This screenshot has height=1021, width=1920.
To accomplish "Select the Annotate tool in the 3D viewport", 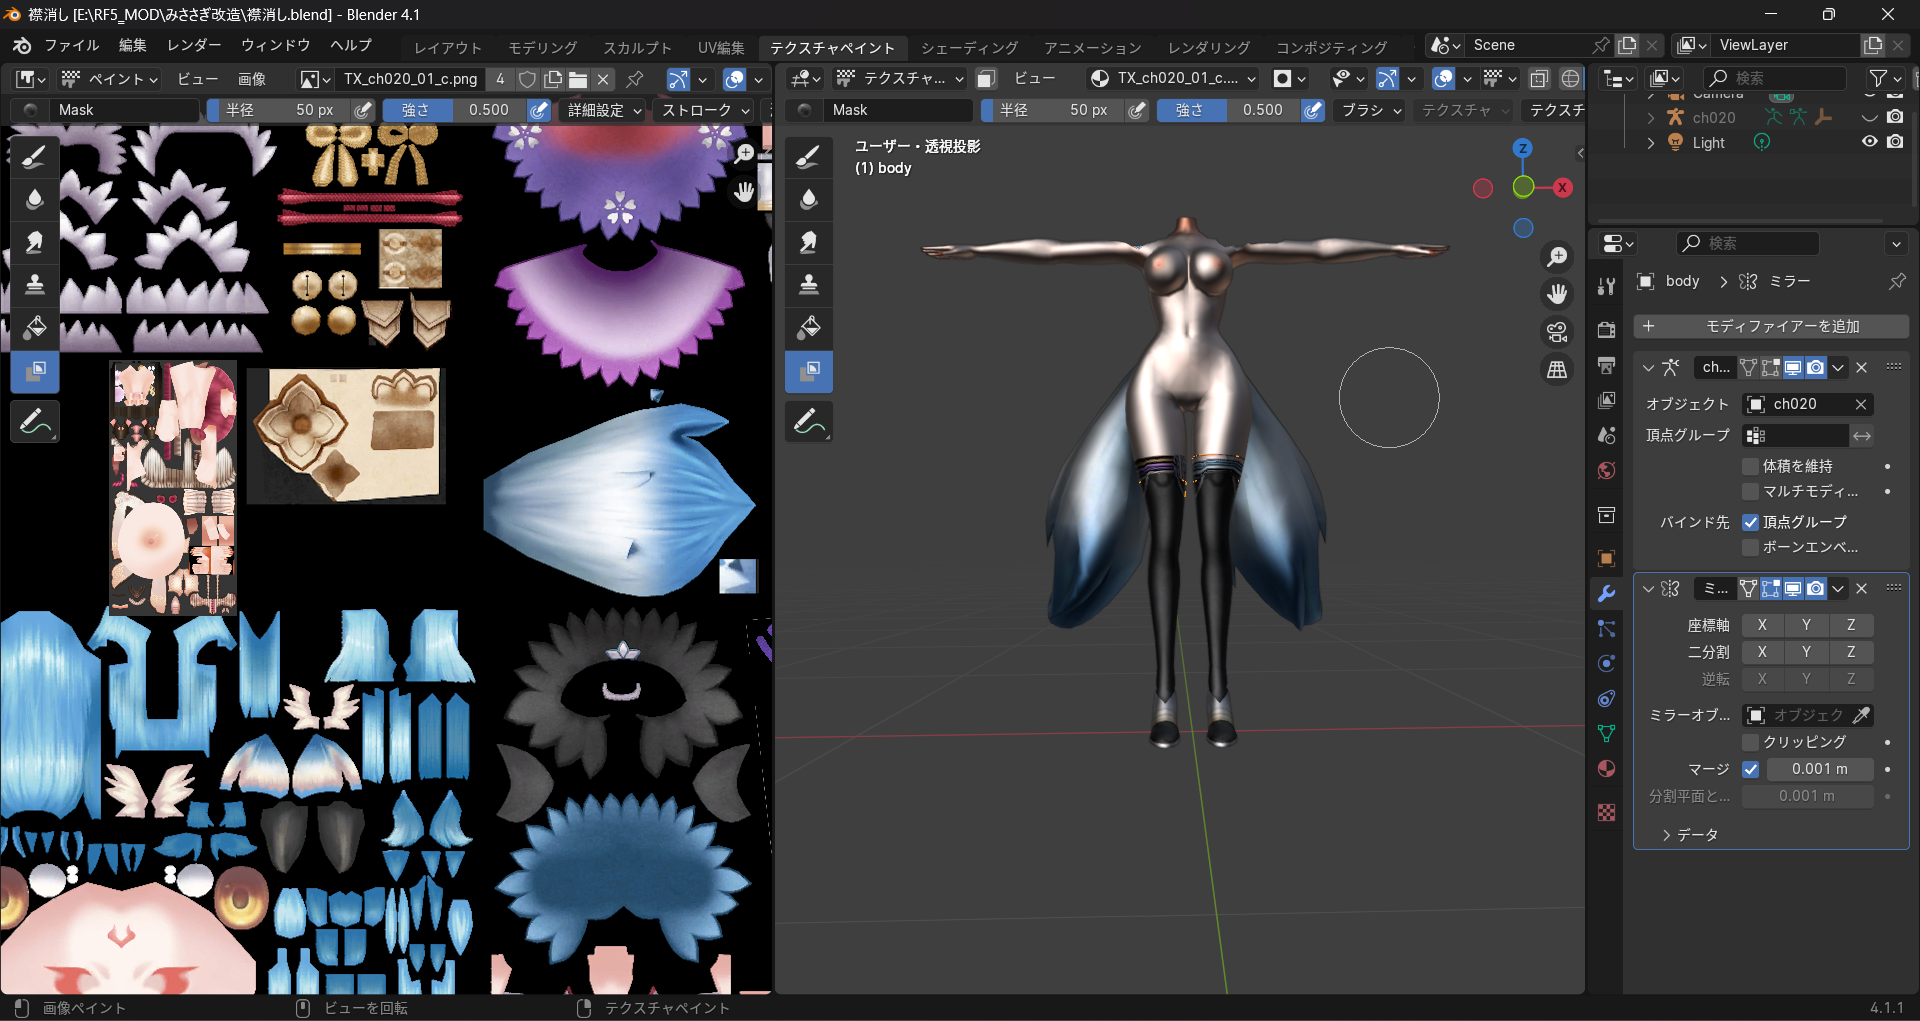I will pyautogui.click(x=809, y=421).
